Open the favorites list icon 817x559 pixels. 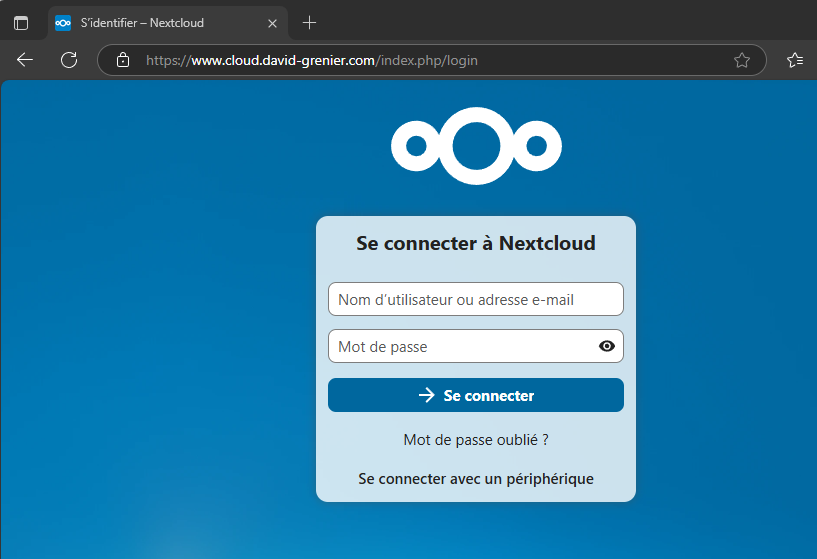coord(795,60)
